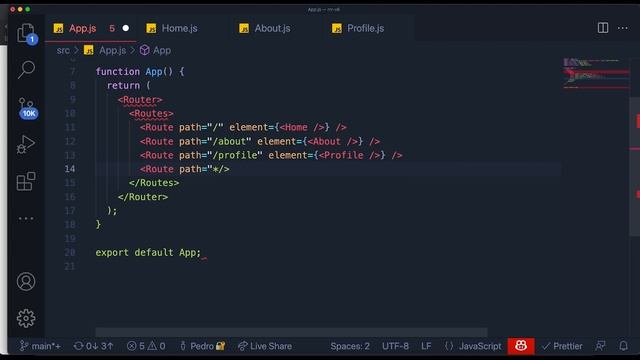Open Problems panel via 5 errors indicator

point(146,346)
